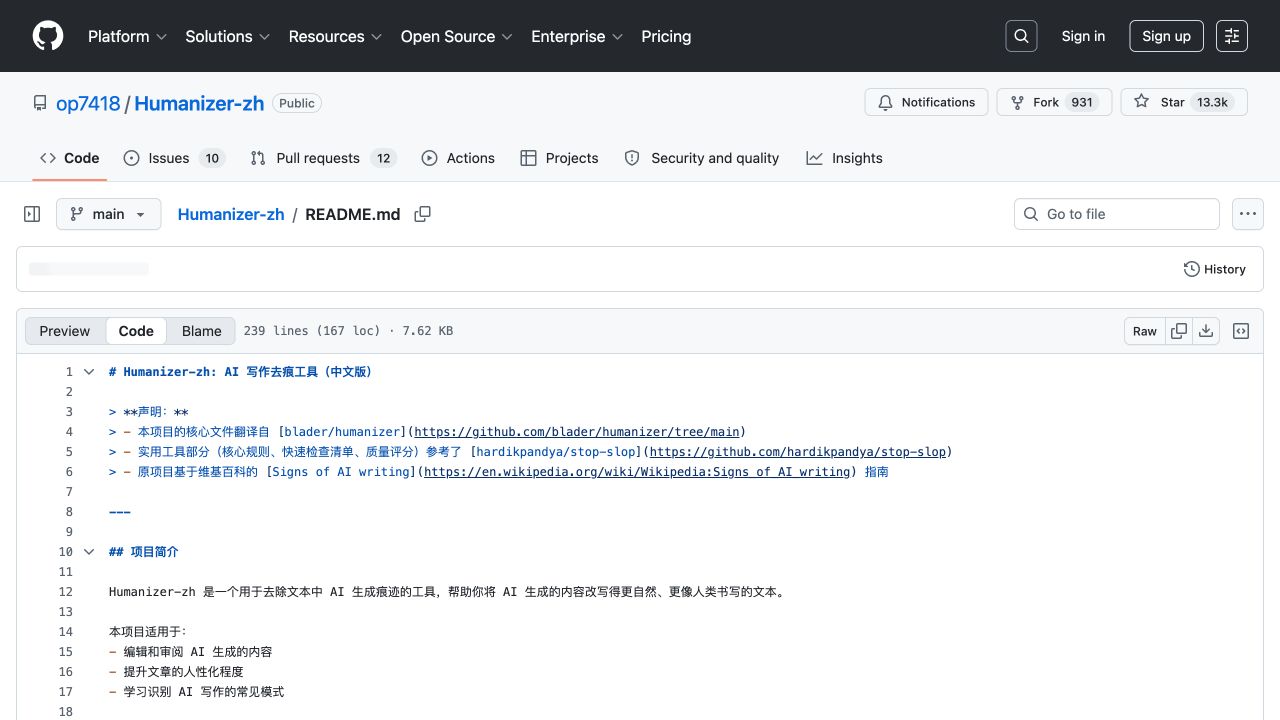Image resolution: width=1280 pixels, height=720 pixels.
Task: Open blader/humanizer GitHub URL in line 4
Action: (x=577, y=432)
